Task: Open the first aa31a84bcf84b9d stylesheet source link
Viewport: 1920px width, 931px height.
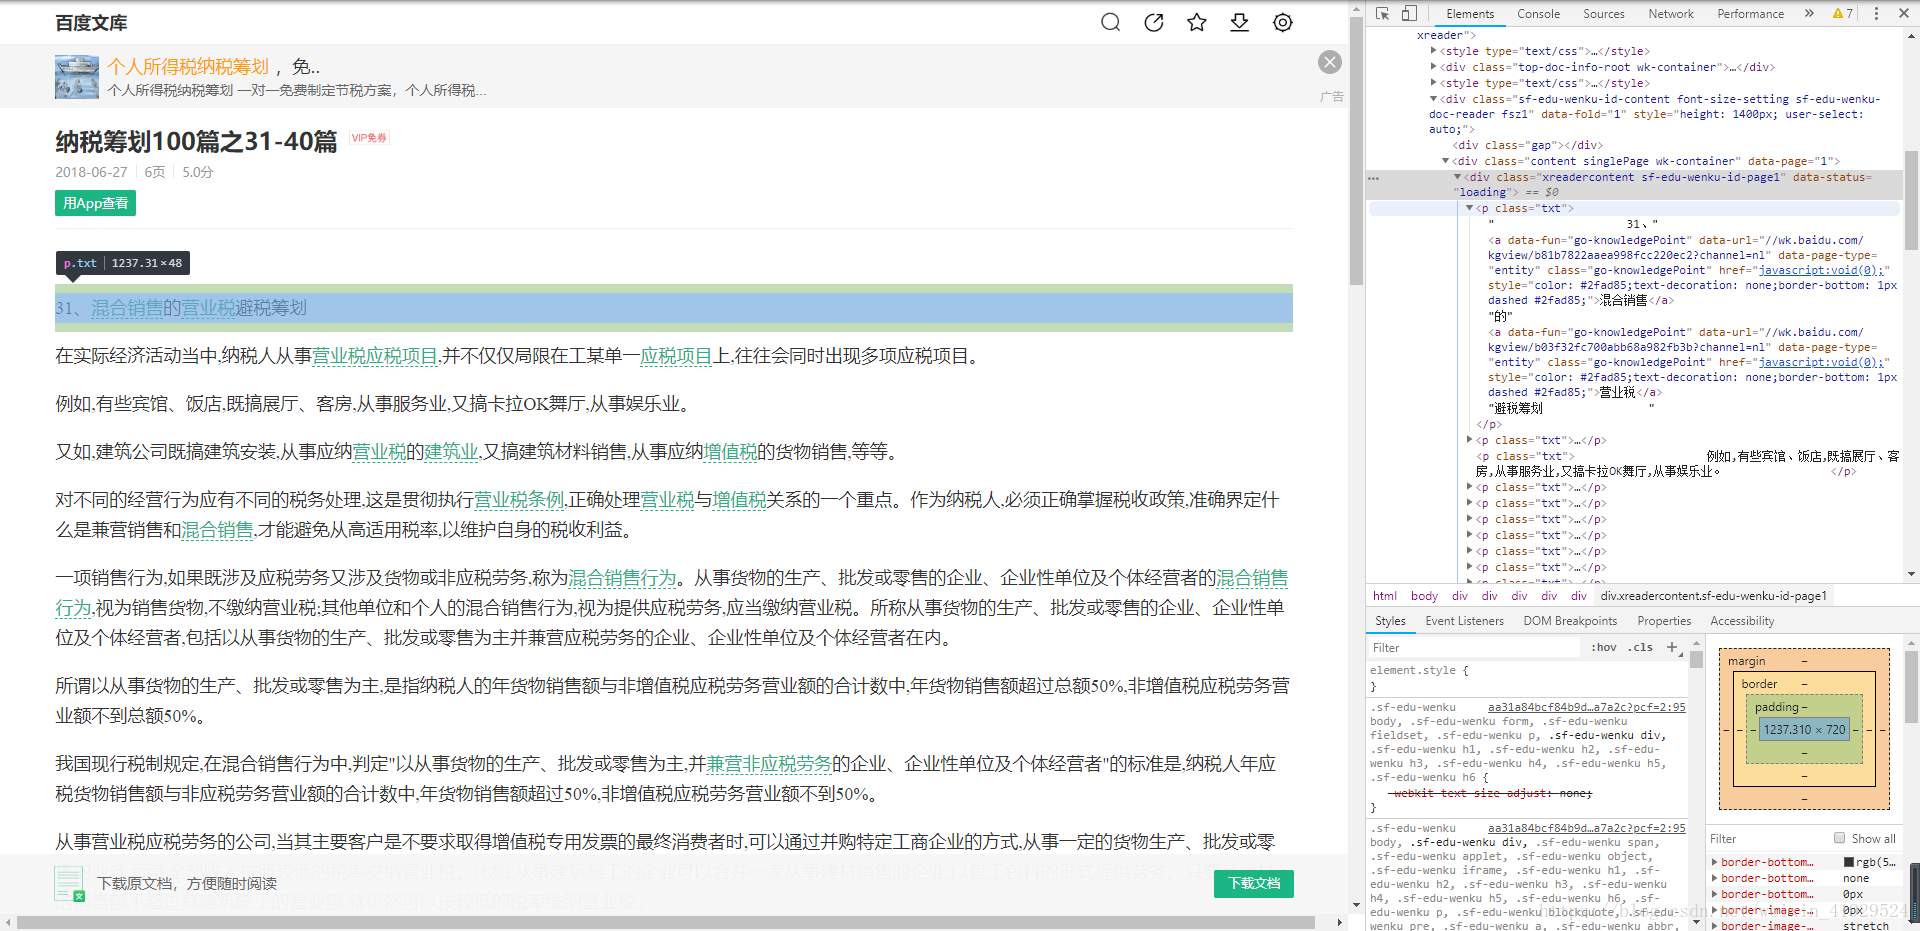Action: 1586,707
